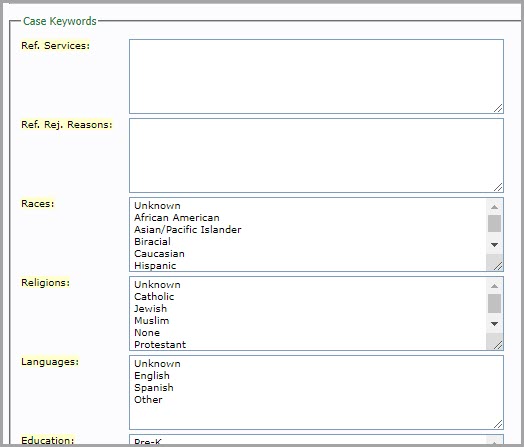Select None in the Religions list
Viewport: 524px width, 447px height.
147,333
